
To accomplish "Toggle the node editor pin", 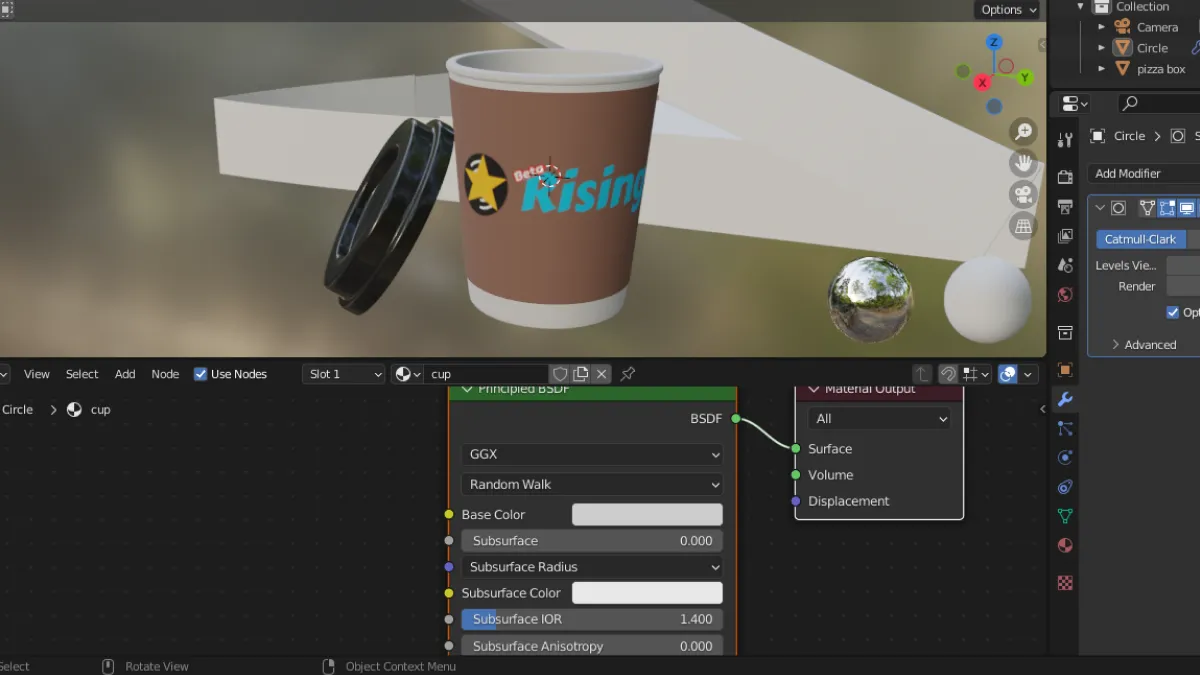I will 628,374.
